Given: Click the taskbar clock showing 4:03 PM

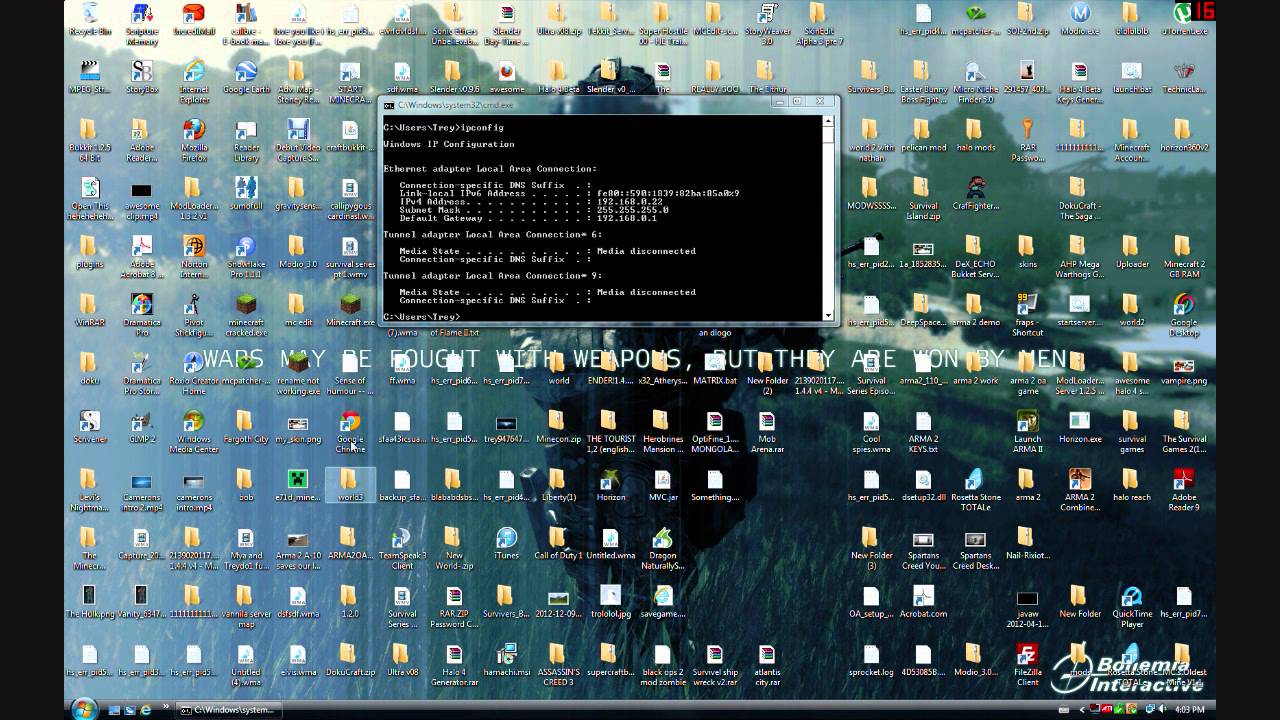Looking at the screenshot, I should (x=1190, y=710).
